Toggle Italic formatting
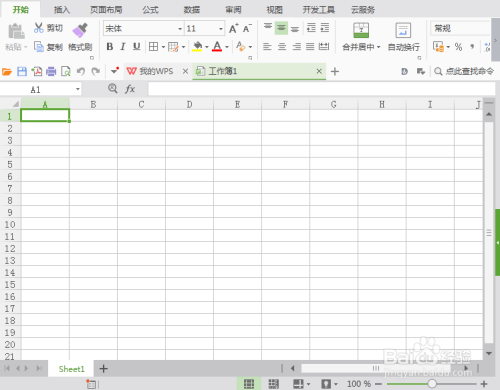 [x=123, y=47]
